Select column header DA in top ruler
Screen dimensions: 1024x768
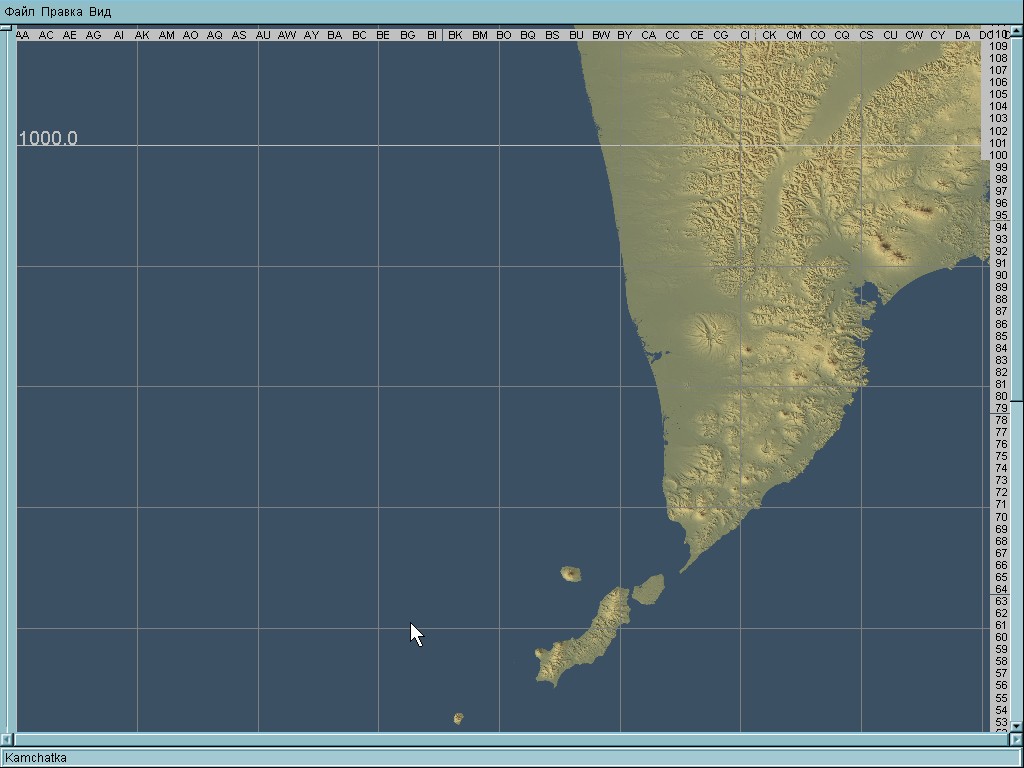(x=962, y=35)
